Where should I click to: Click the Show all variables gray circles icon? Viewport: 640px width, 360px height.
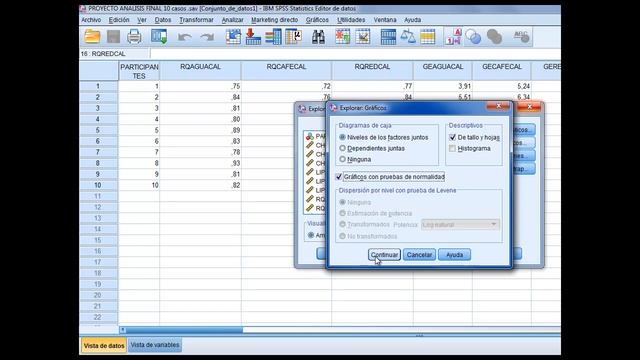coord(494,37)
